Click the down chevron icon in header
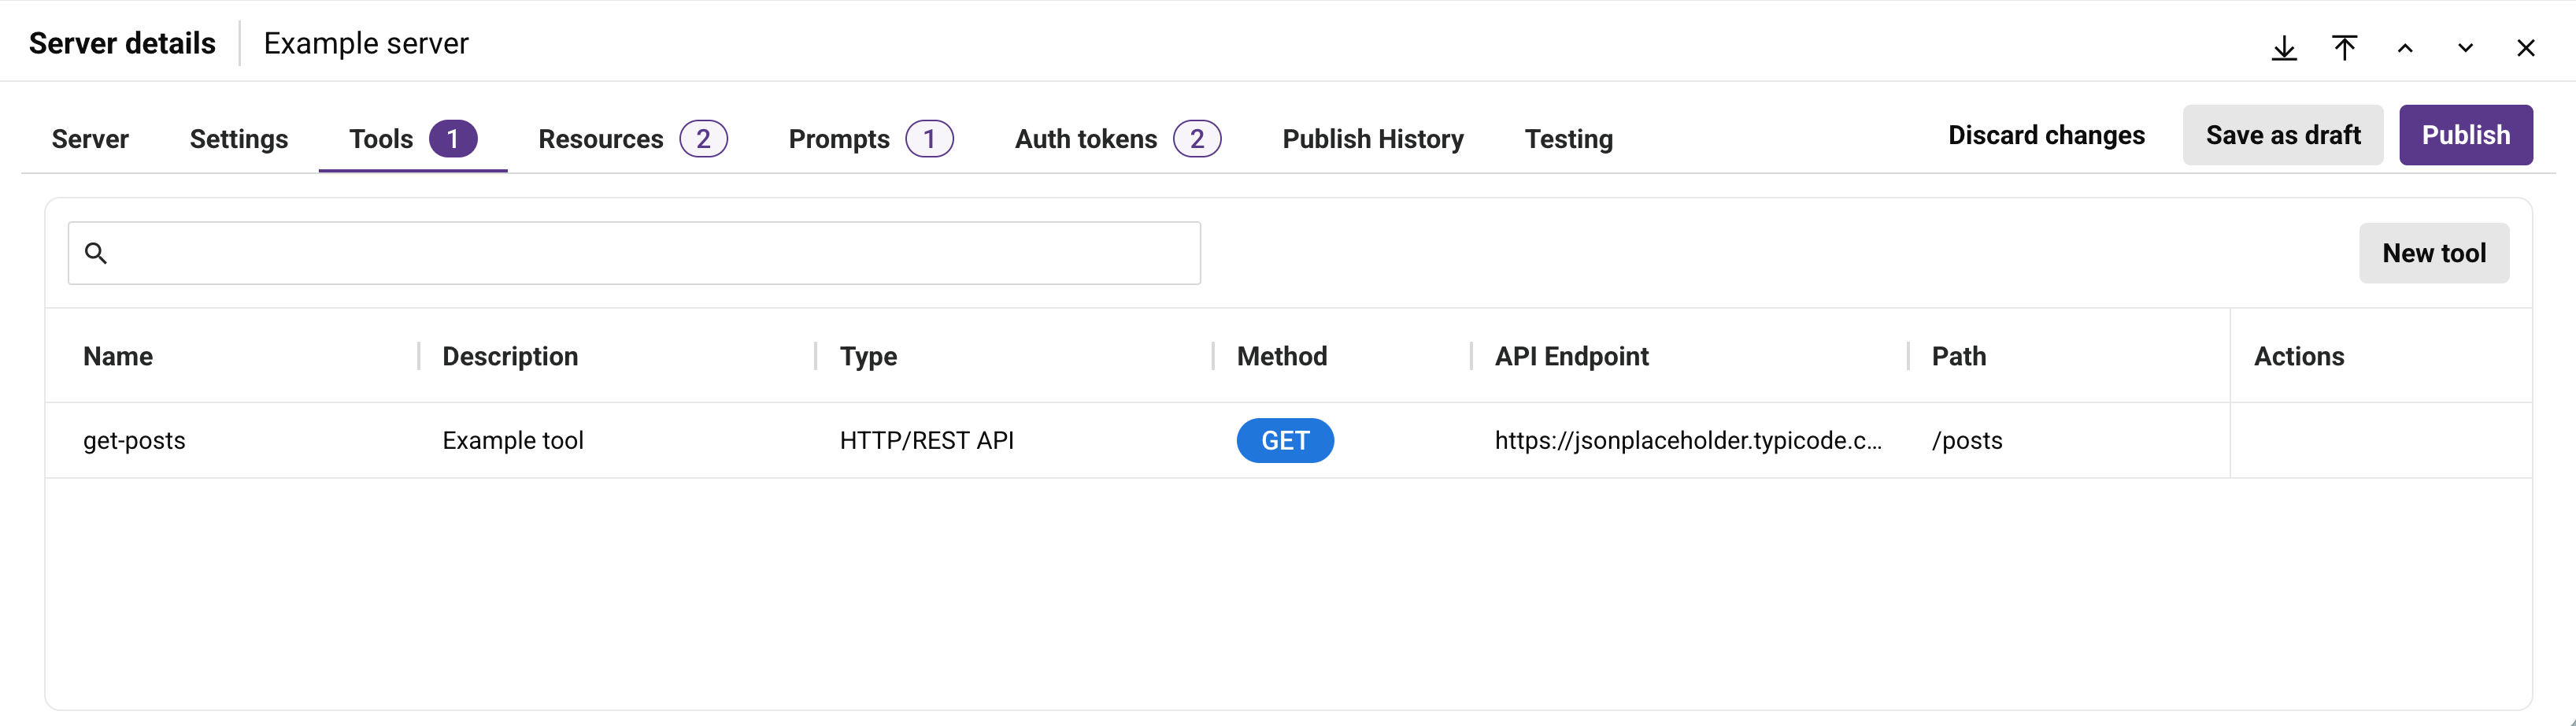 click(x=2465, y=47)
